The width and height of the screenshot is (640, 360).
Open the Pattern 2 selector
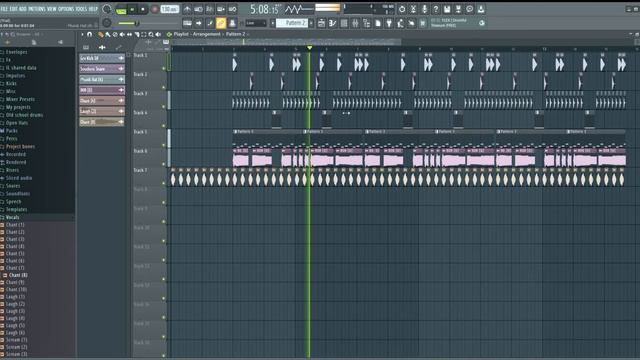[292, 23]
